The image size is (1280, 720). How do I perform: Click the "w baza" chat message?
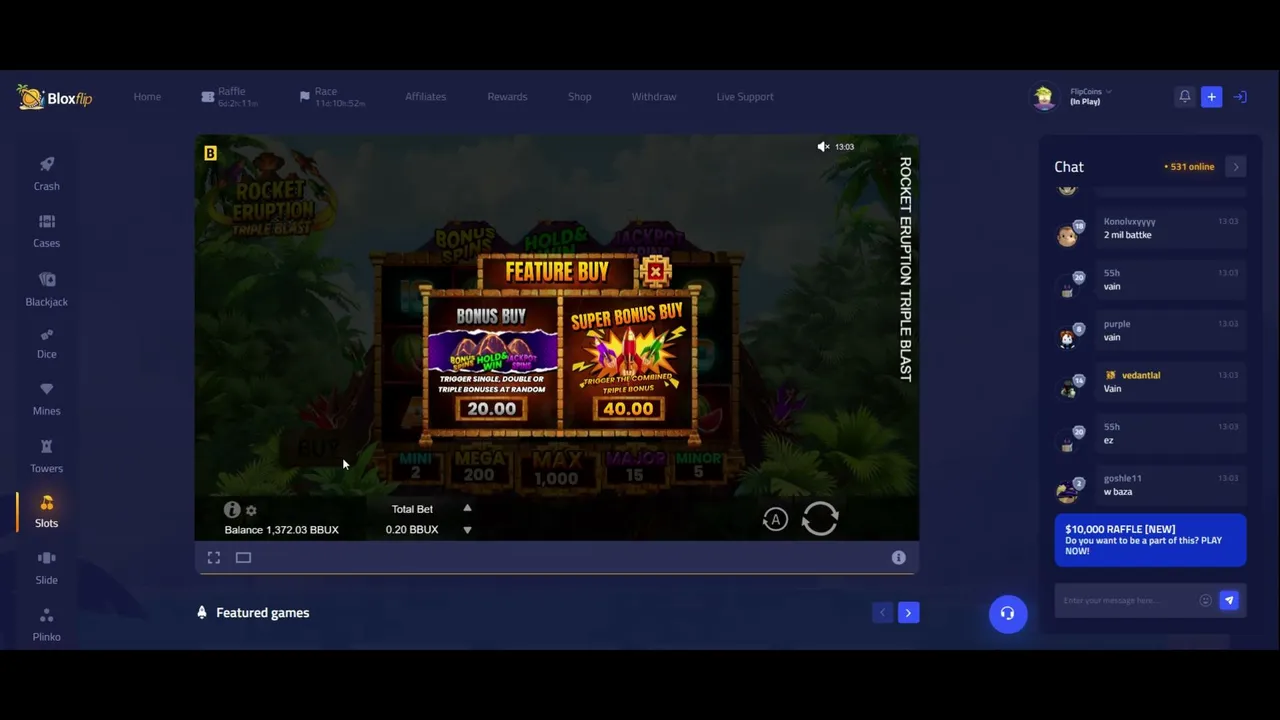pos(1119,492)
